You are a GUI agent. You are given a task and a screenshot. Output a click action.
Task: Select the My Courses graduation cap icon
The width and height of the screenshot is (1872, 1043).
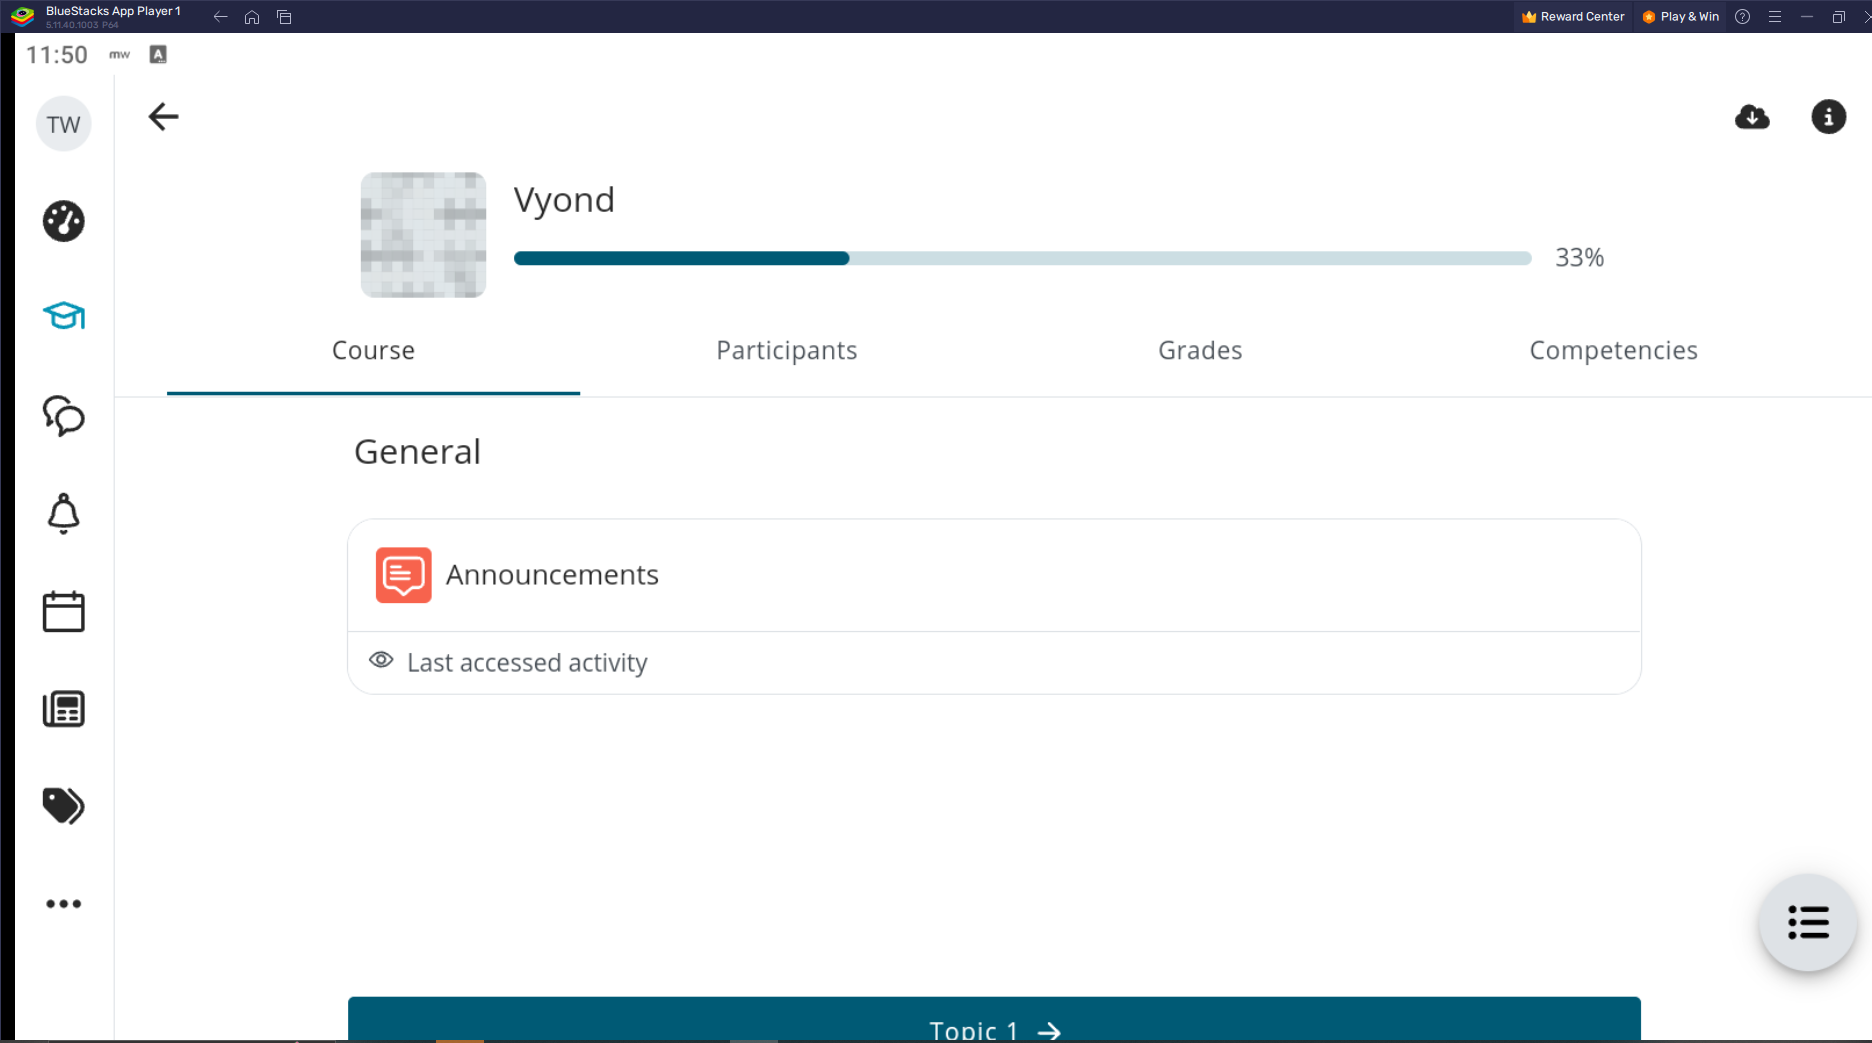(63, 316)
